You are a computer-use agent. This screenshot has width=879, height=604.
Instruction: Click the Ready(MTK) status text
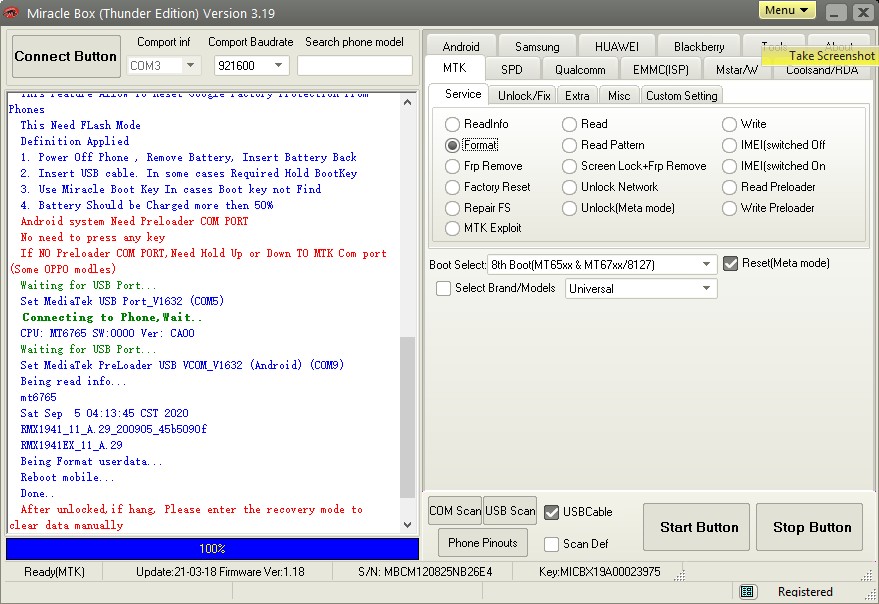click(x=54, y=572)
